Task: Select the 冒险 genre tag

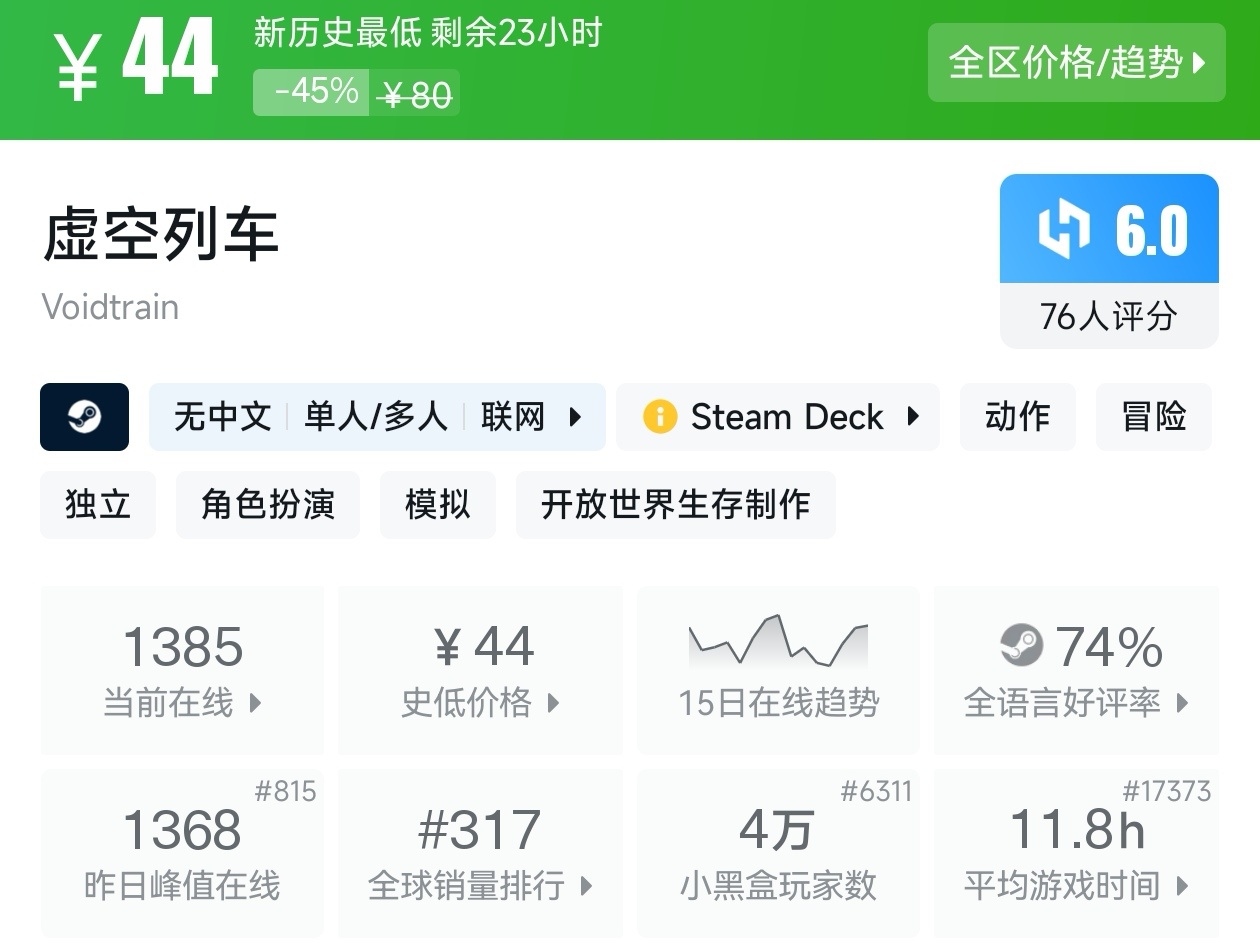Action: 1154,417
